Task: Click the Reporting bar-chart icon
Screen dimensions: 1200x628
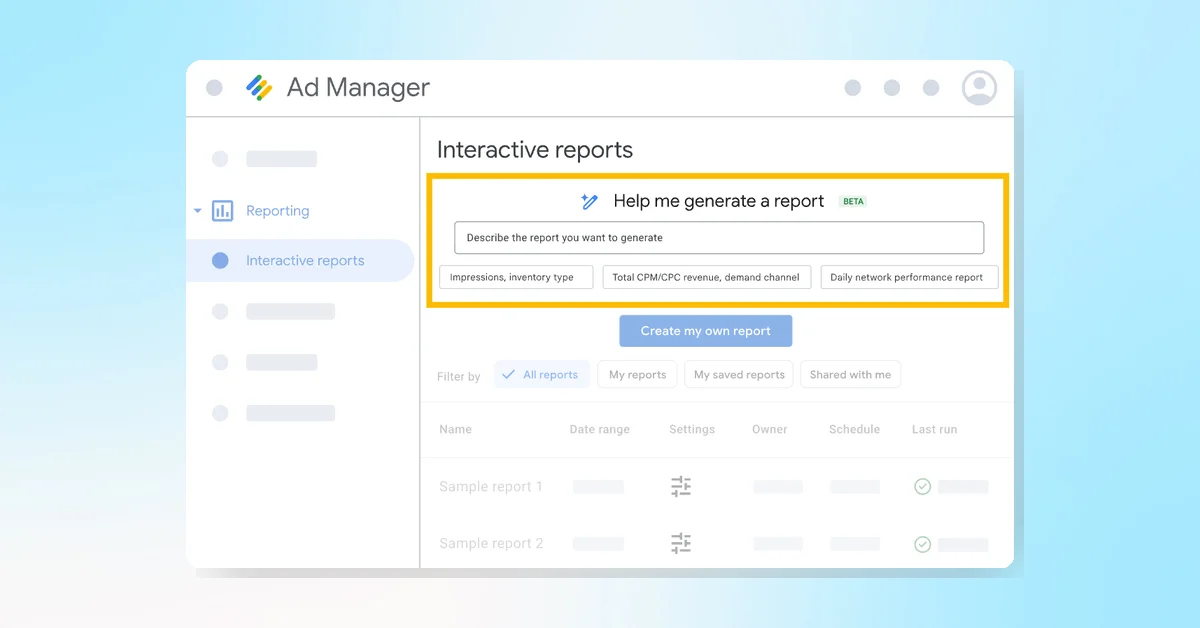Action: 220,210
